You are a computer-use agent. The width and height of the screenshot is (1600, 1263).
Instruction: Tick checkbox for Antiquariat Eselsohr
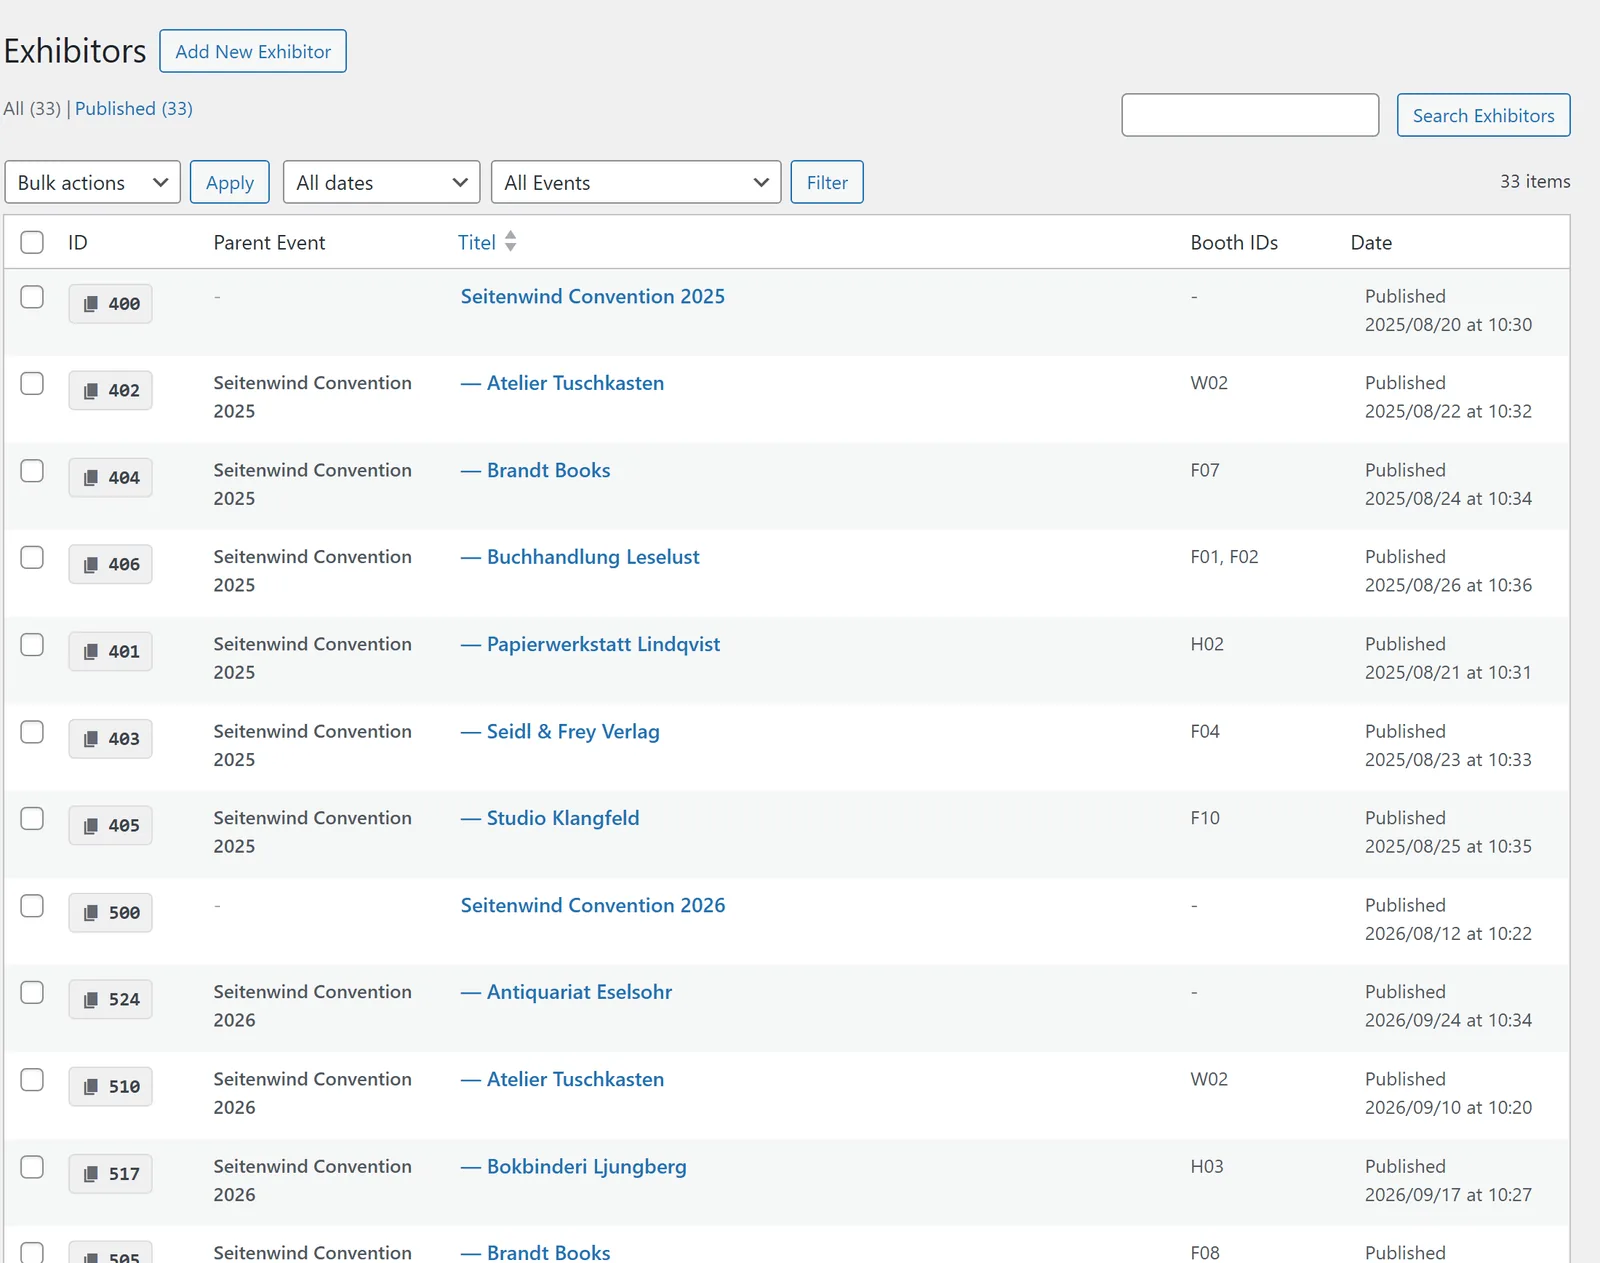(32, 993)
